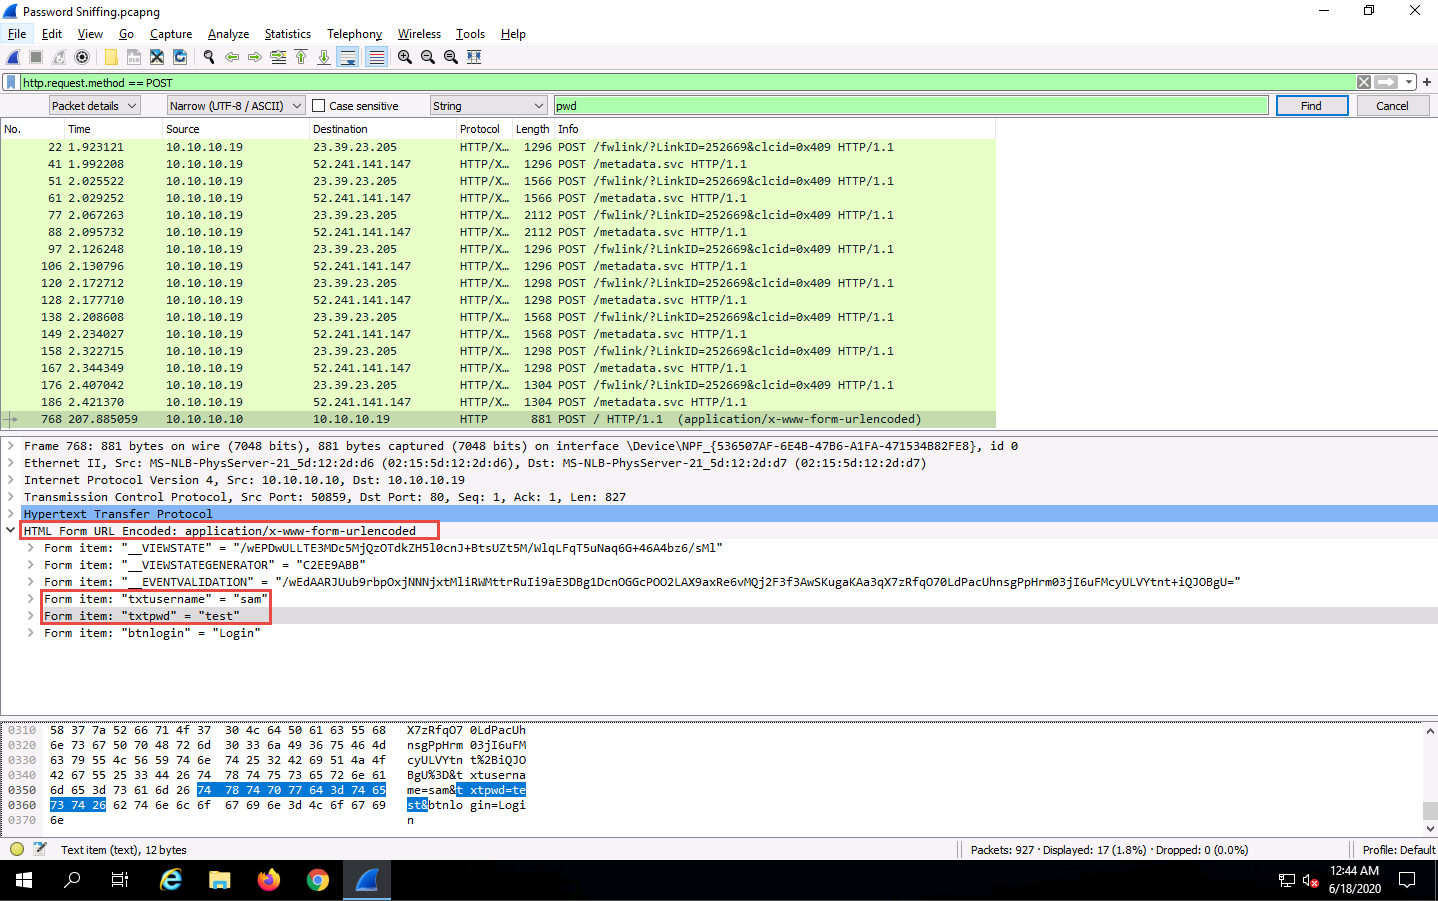
Task: Open Internet Explorer from taskbar
Action: point(171,880)
